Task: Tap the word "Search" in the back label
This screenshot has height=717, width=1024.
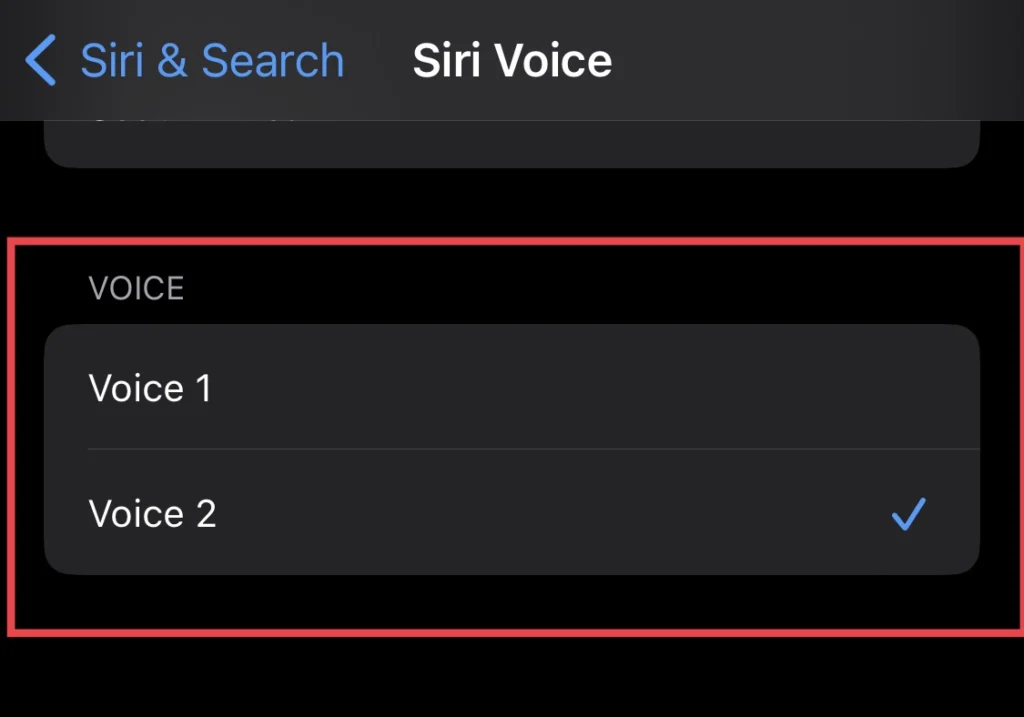Action: coord(273,60)
